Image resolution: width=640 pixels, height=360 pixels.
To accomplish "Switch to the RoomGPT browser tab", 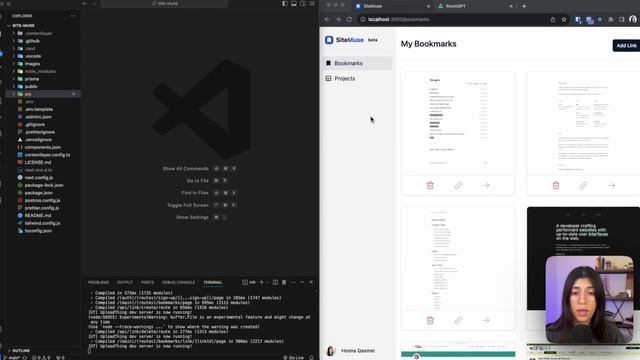I will click(474, 6).
